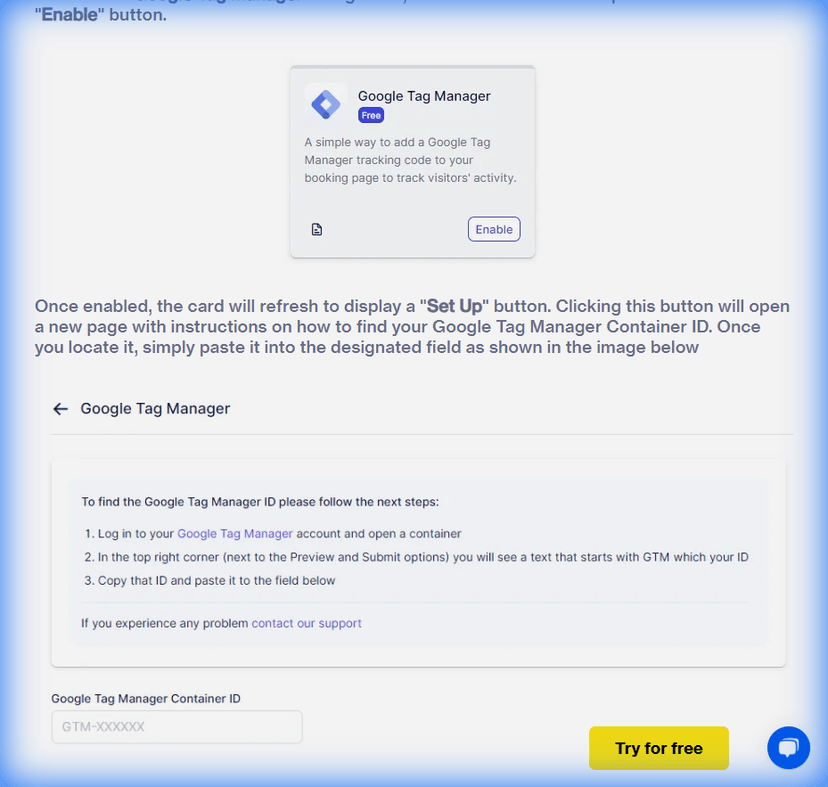The width and height of the screenshot is (828, 787).
Task: Click the contact our support link
Action: (305, 623)
